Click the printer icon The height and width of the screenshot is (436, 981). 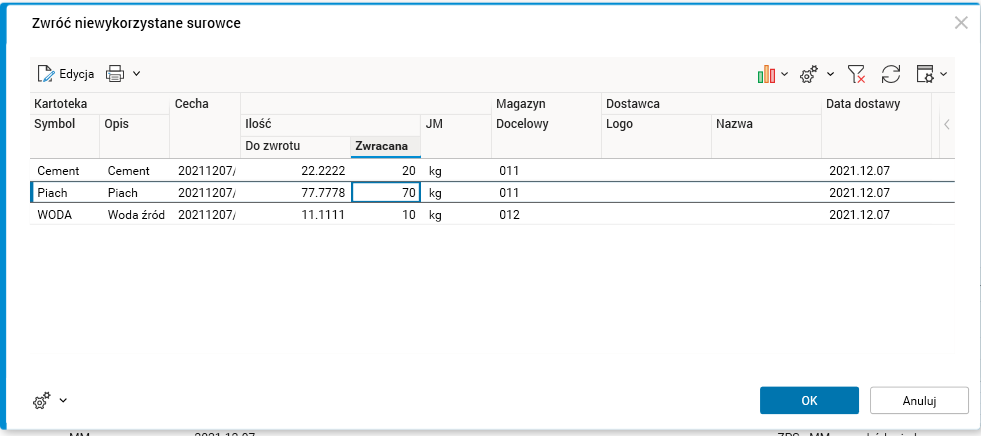(116, 73)
